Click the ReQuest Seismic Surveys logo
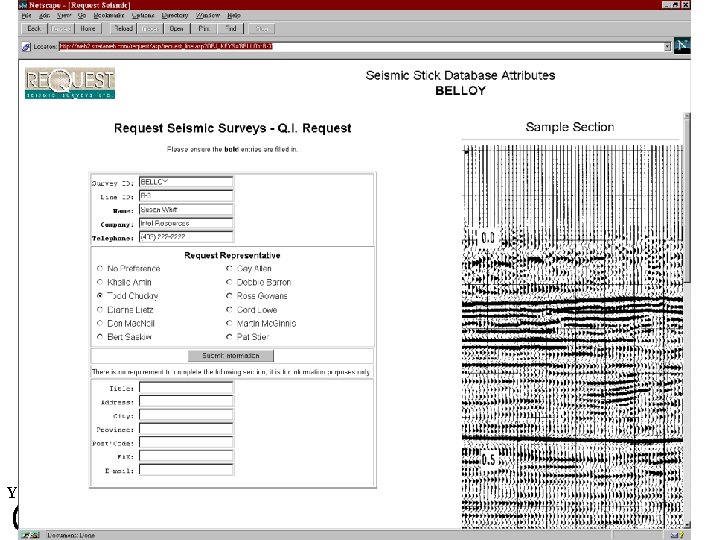 [70, 83]
